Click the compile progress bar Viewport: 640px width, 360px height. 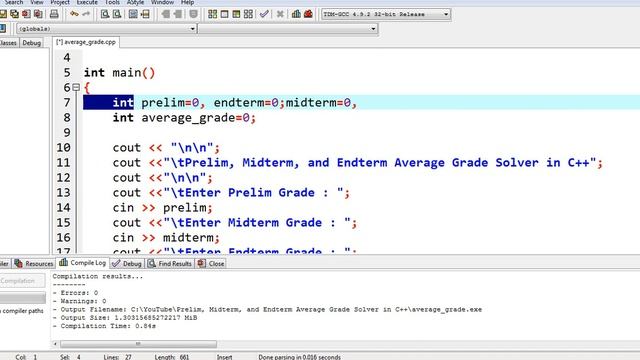[22, 298]
